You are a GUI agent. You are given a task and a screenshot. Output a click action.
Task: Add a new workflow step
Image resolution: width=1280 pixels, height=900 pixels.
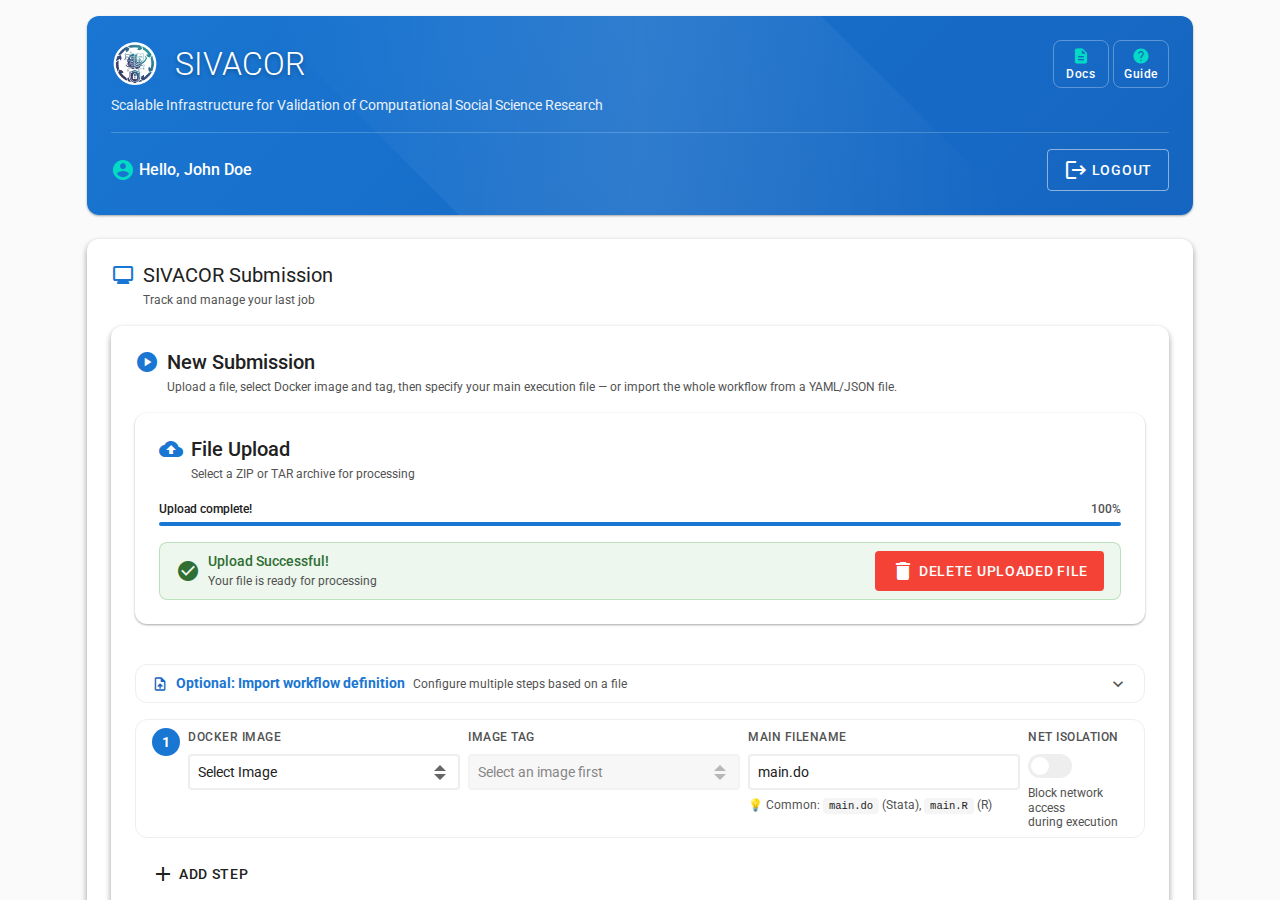pyautogui.click(x=202, y=874)
